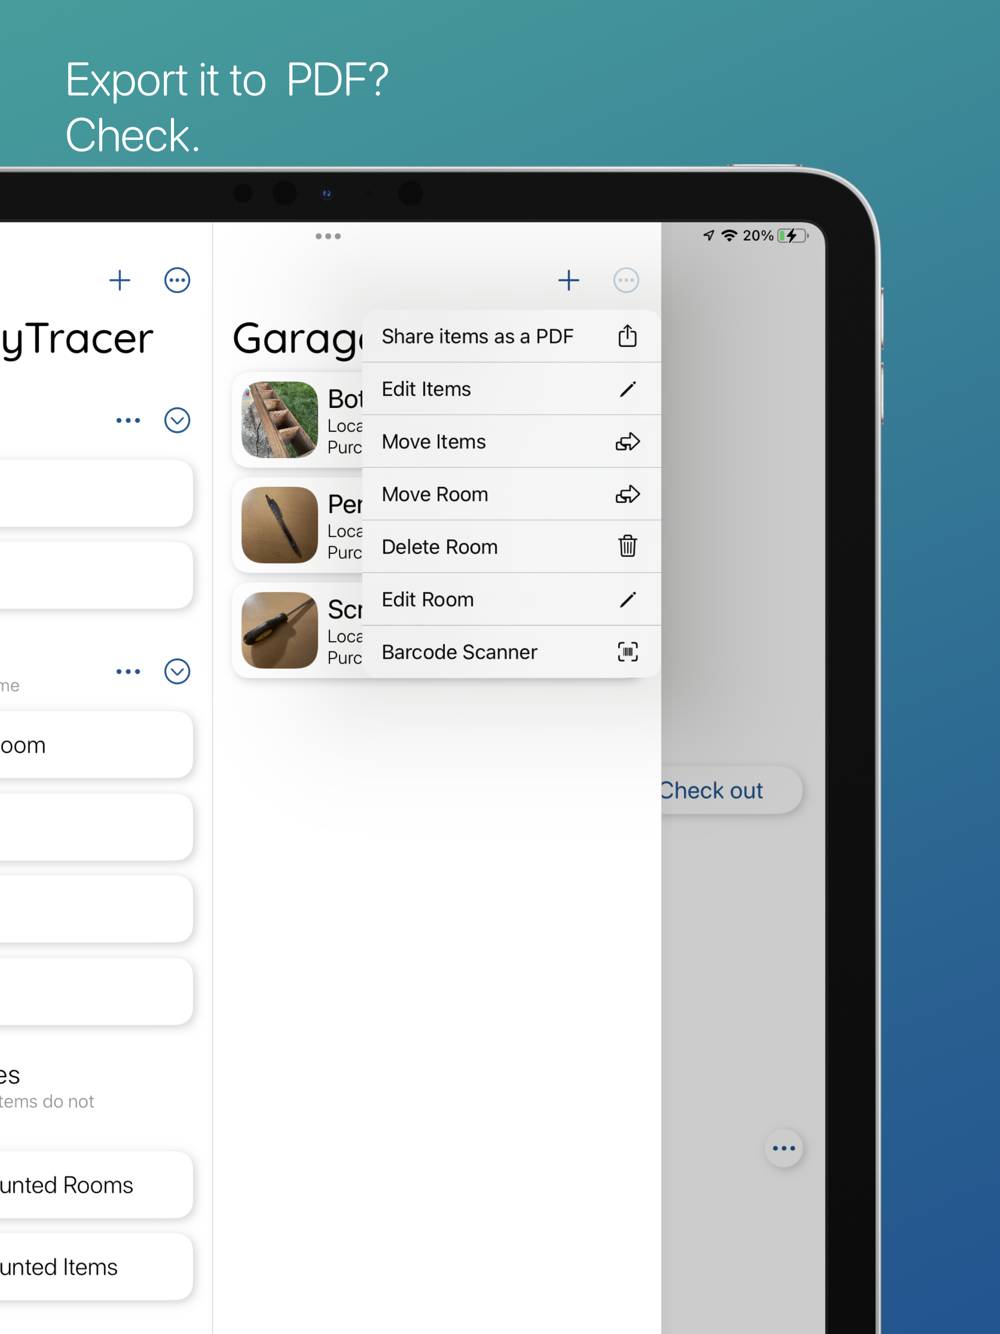
Task: Tap the arrow icon on the Move Items row
Action: click(627, 442)
